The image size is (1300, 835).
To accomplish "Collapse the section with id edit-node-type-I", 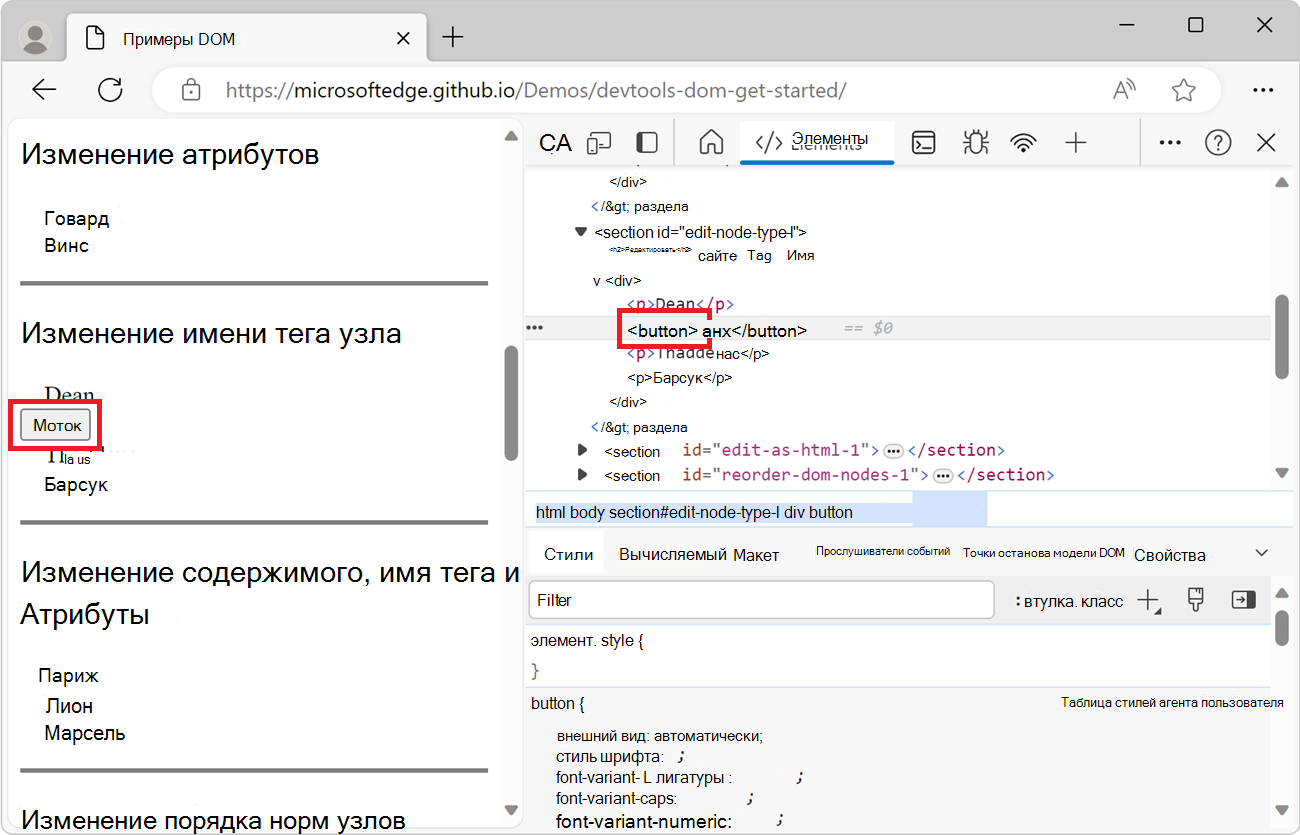I will 582,231.
